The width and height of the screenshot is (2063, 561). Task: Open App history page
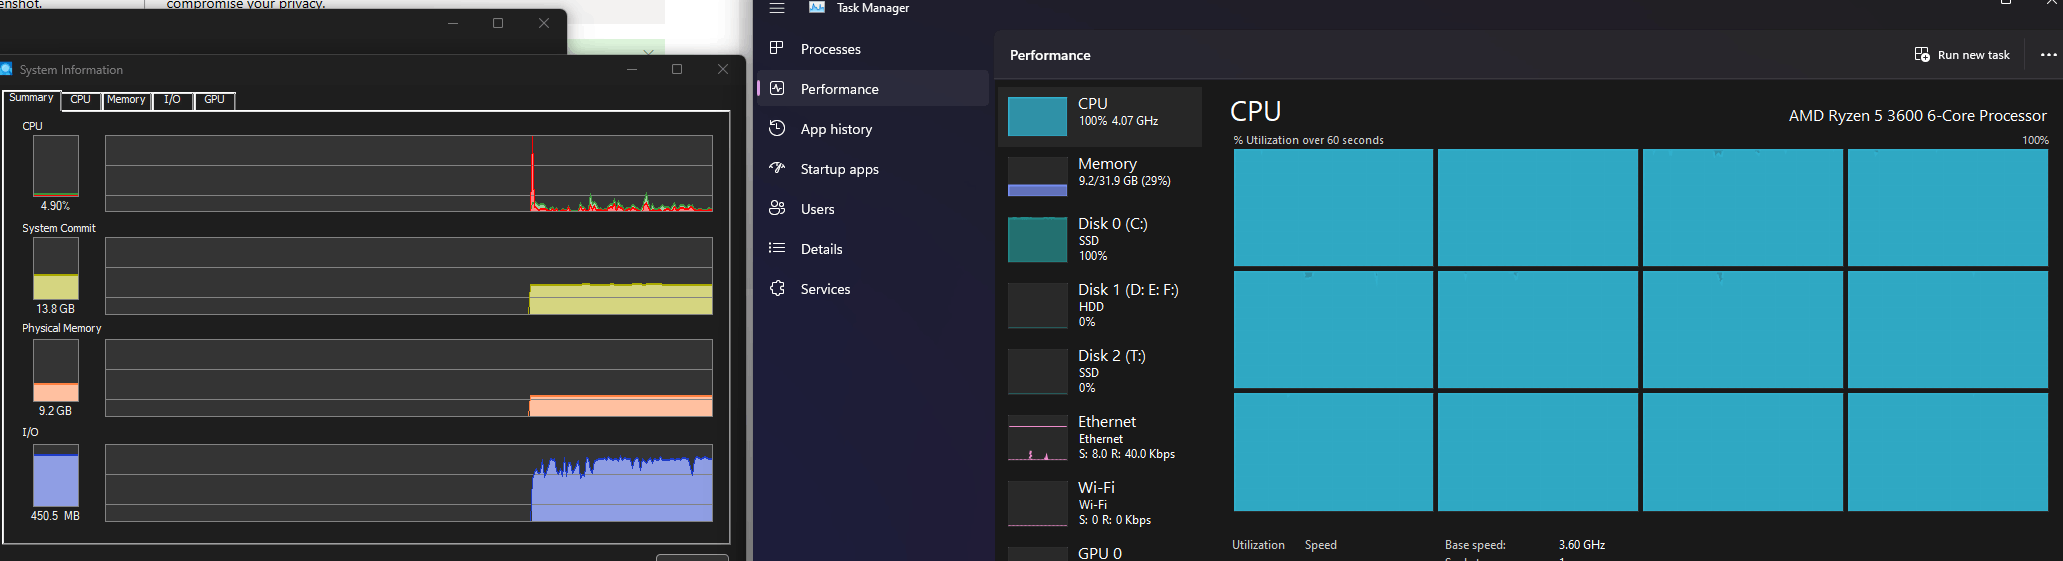click(x=873, y=129)
